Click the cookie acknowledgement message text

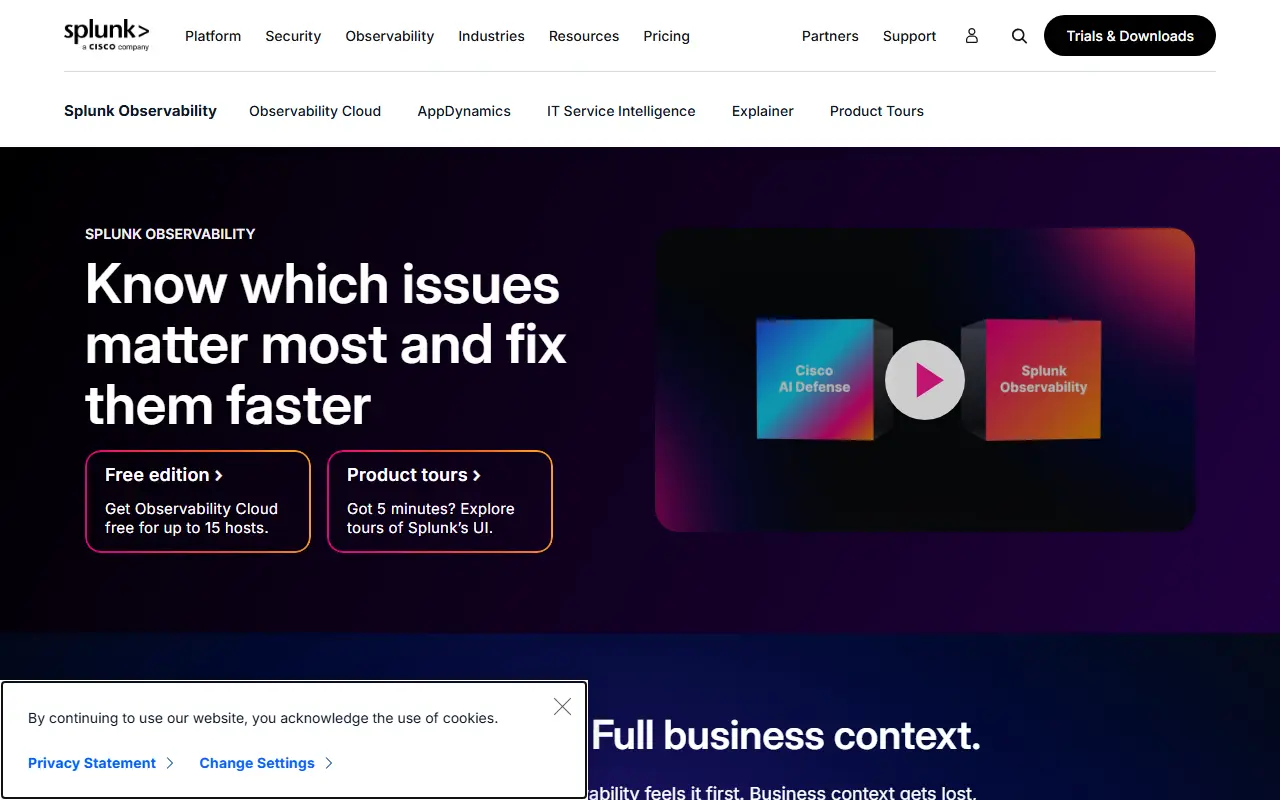(263, 718)
